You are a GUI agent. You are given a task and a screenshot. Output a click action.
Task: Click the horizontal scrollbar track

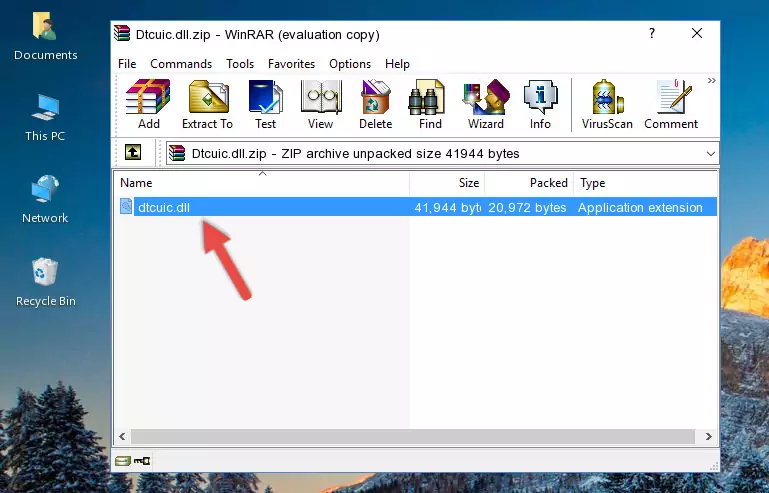coord(413,436)
